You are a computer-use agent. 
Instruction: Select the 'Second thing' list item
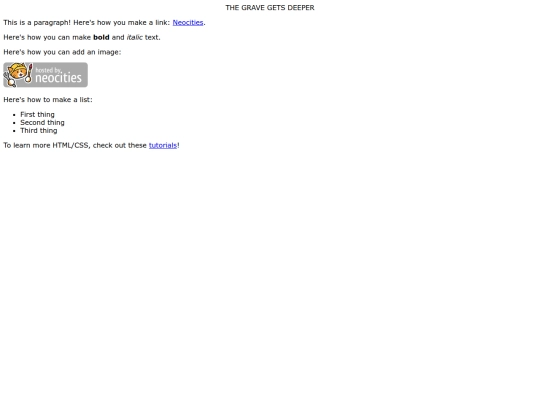pos(42,122)
